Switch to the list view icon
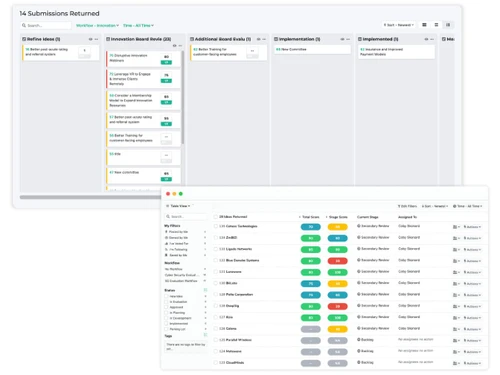This screenshot has height=375, width=500. point(436,25)
